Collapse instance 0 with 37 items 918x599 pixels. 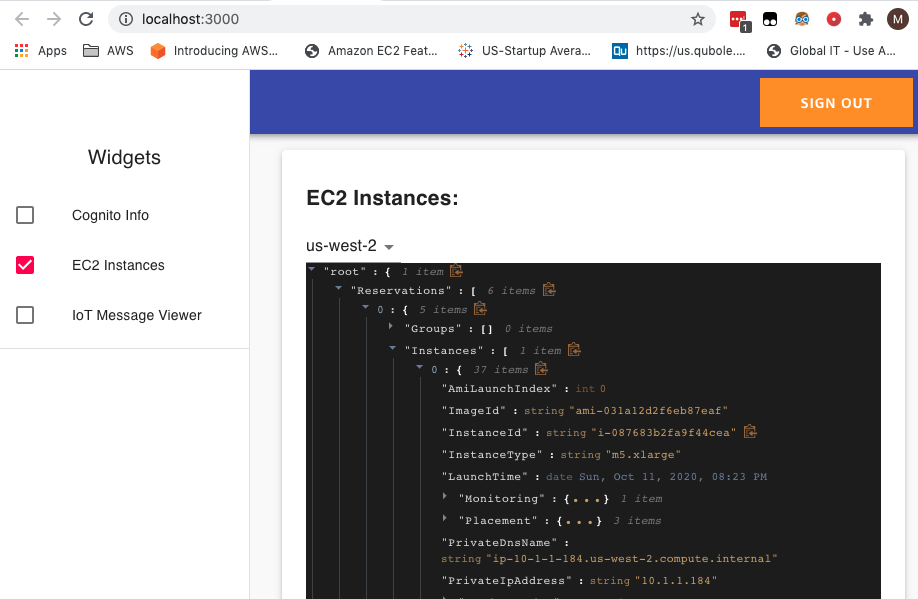click(x=419, y=367)
